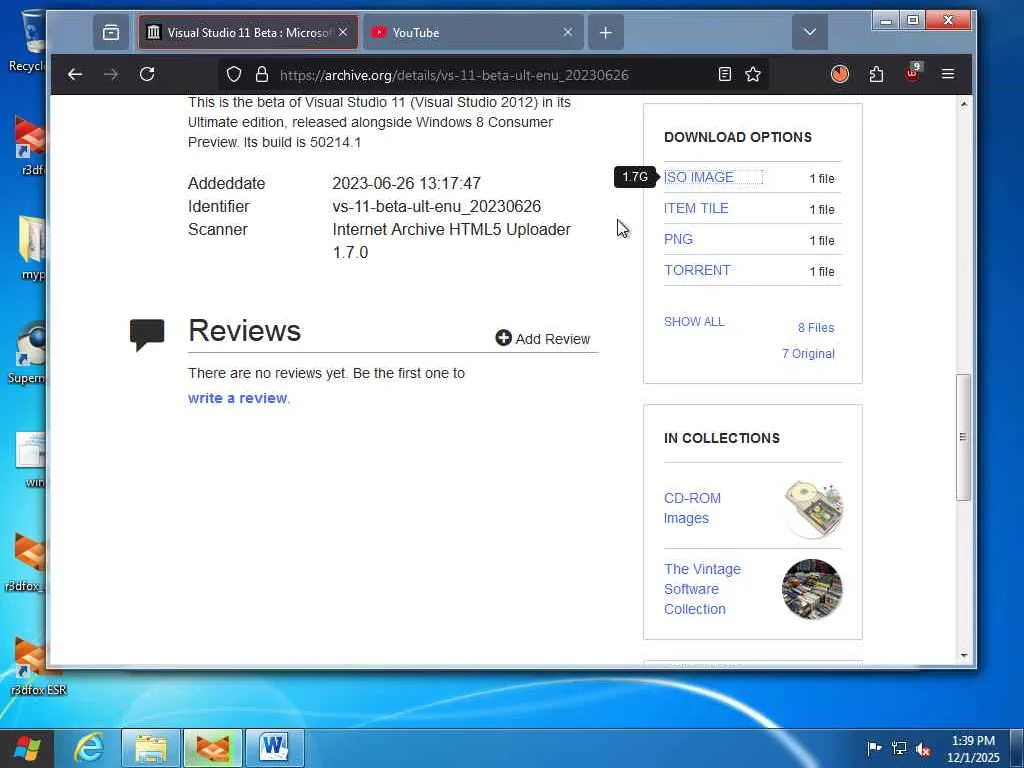Click the page vertical scrollbar thumb
The image size is (1024, 768).
(963, 437)
